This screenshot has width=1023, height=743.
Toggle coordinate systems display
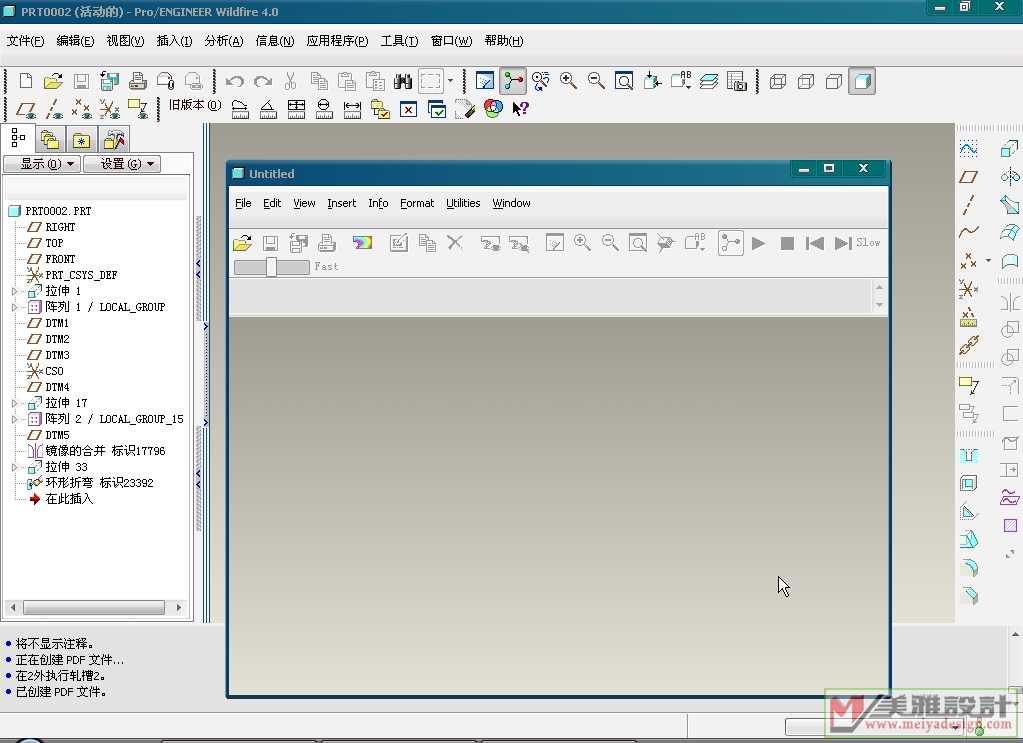tap(110, 109)
